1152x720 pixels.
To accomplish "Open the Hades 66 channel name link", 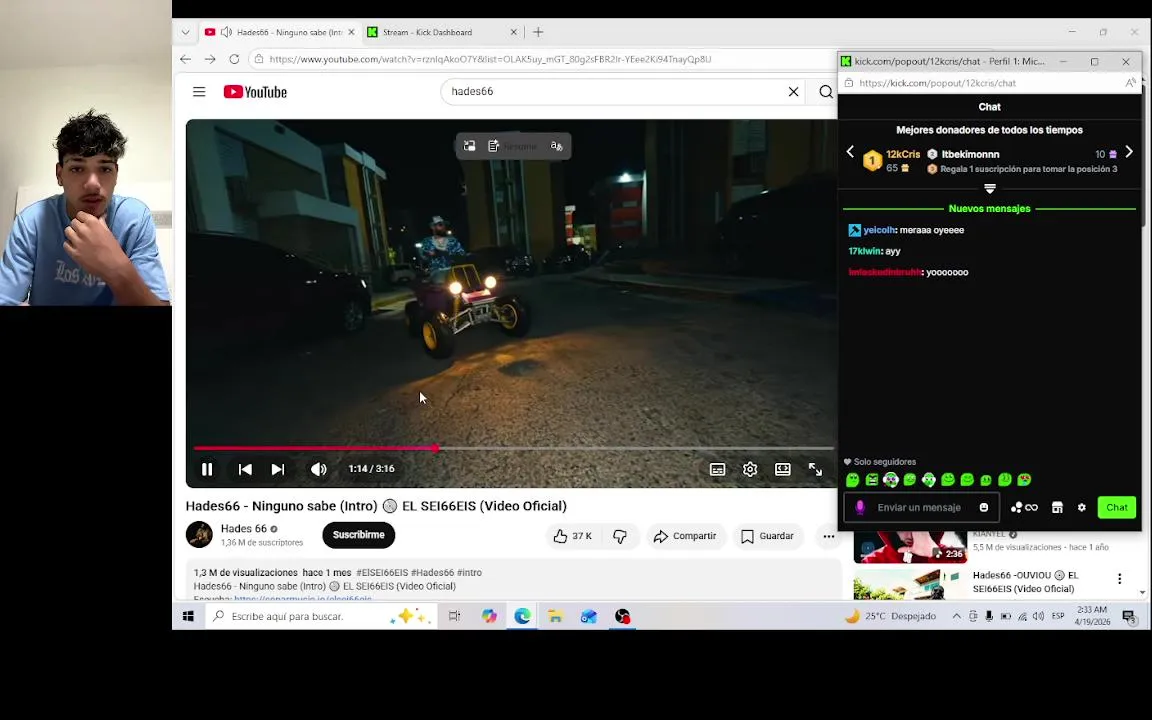I will click(244, 528).
